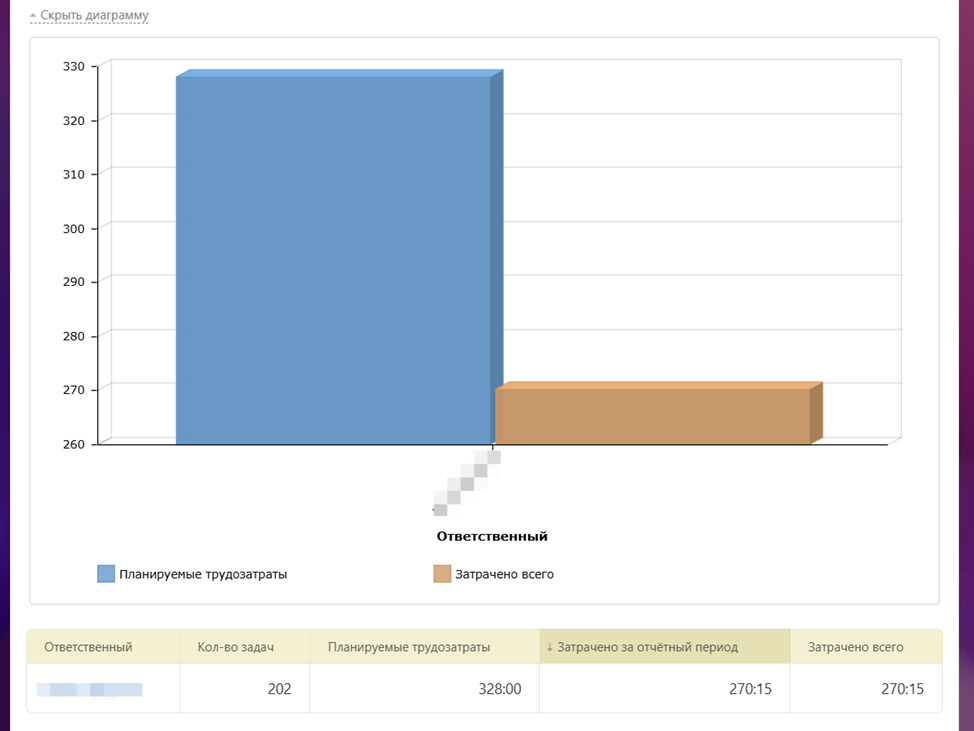Viewport: 974px width, 731px height.
Task: Click the blue "Планируемые трудозатраты" bar in chart
Action: point(333,260)
